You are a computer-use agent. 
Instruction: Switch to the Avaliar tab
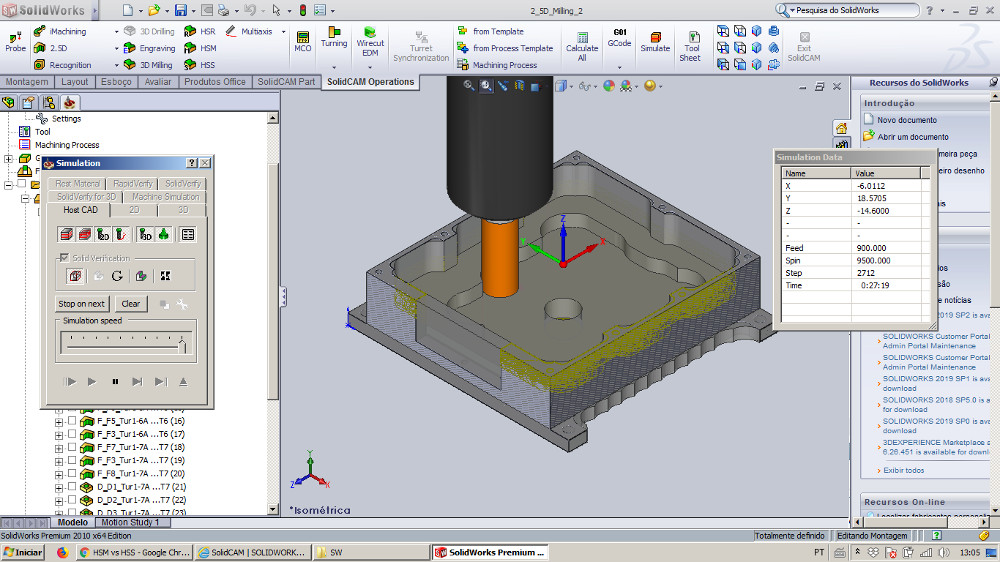158,82
